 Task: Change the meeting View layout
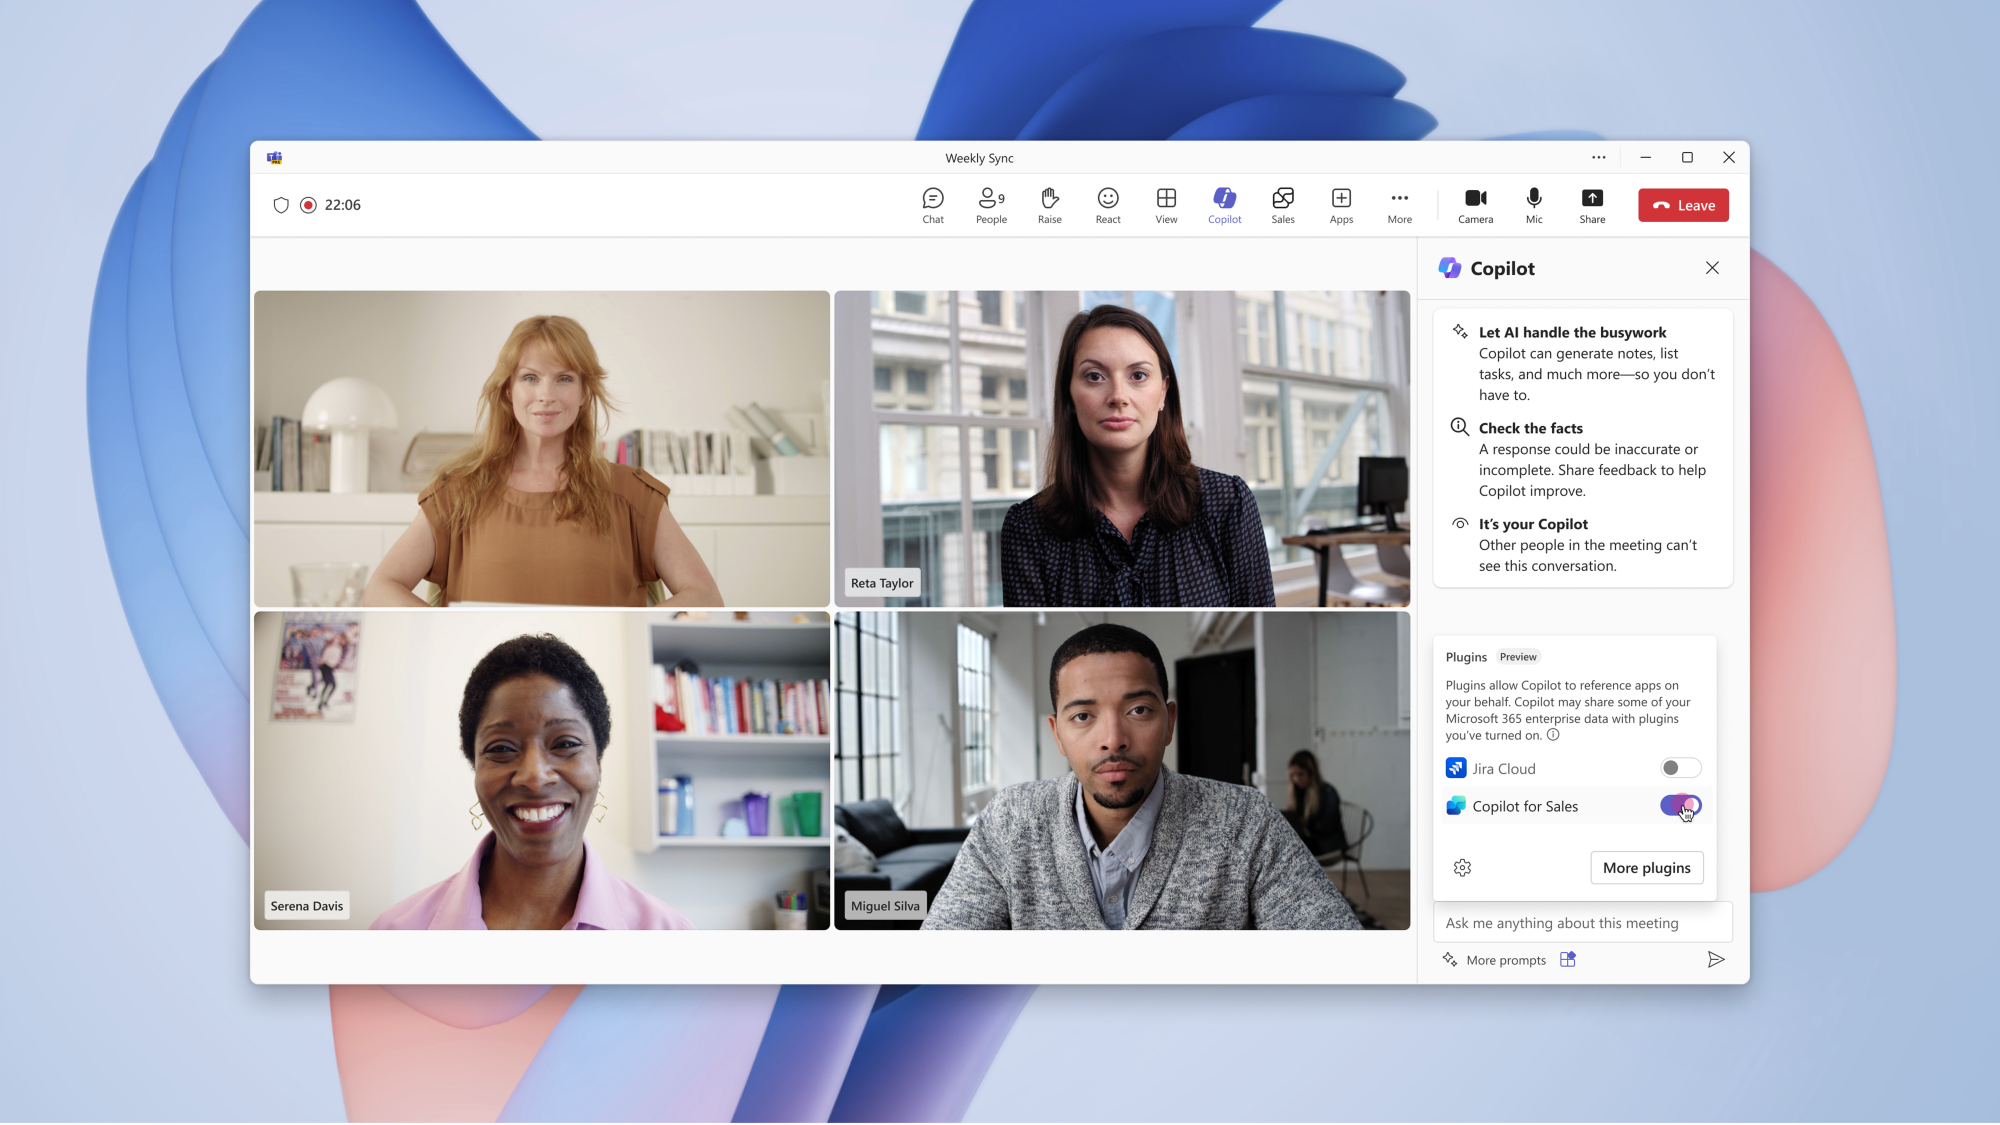(x=1166, y=205)
